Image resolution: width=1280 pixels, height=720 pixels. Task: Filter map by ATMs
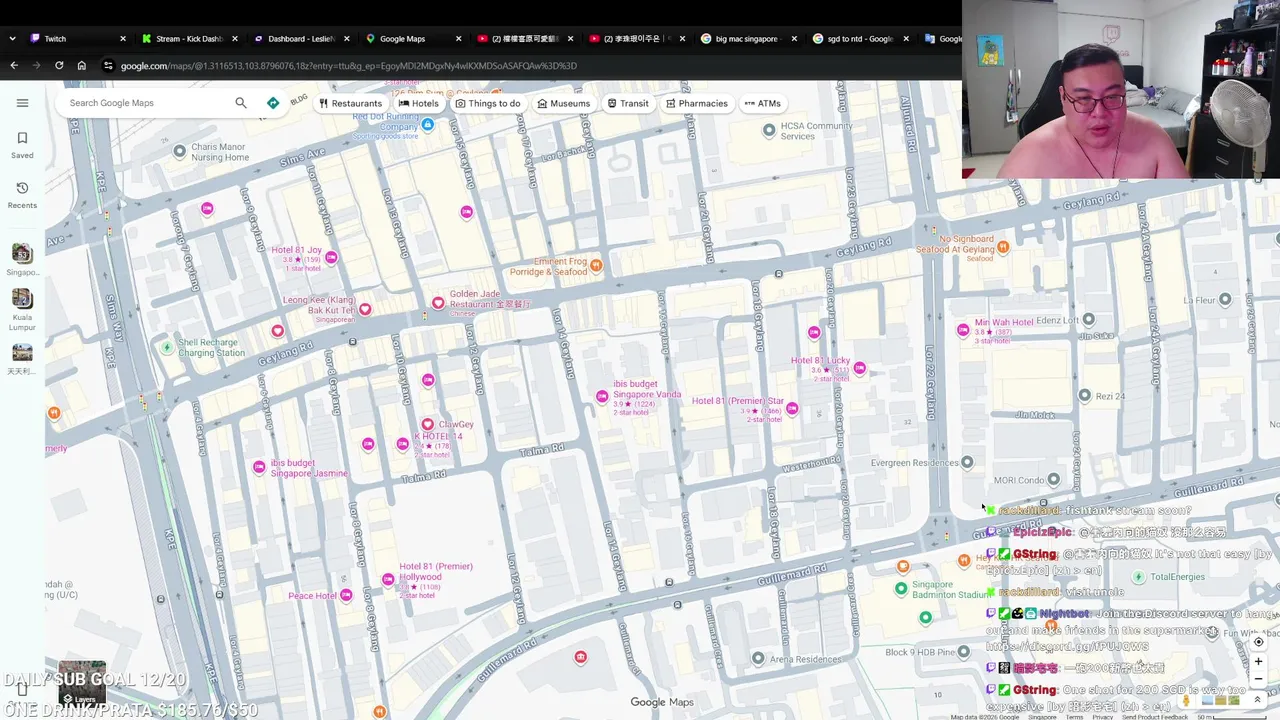(x=762, y=103)
